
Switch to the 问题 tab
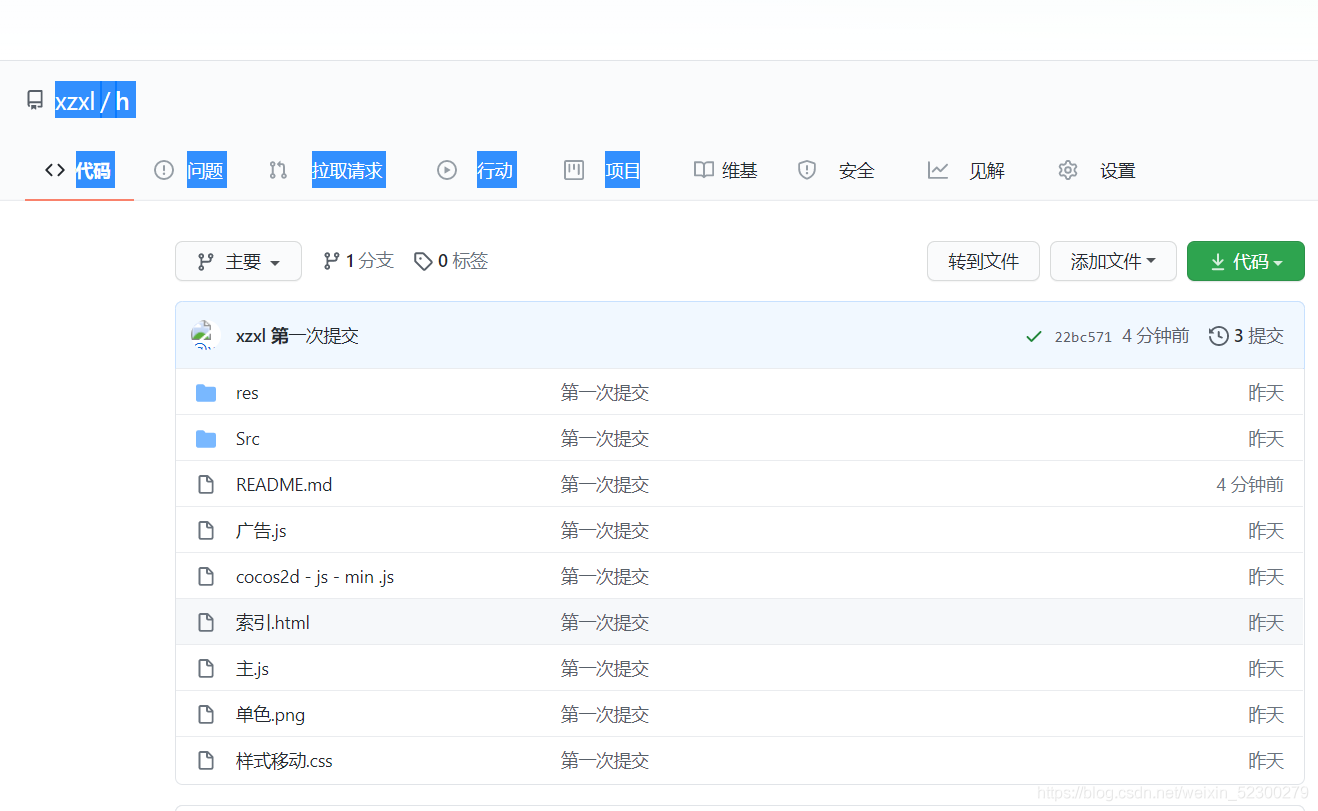coord(189,170)
